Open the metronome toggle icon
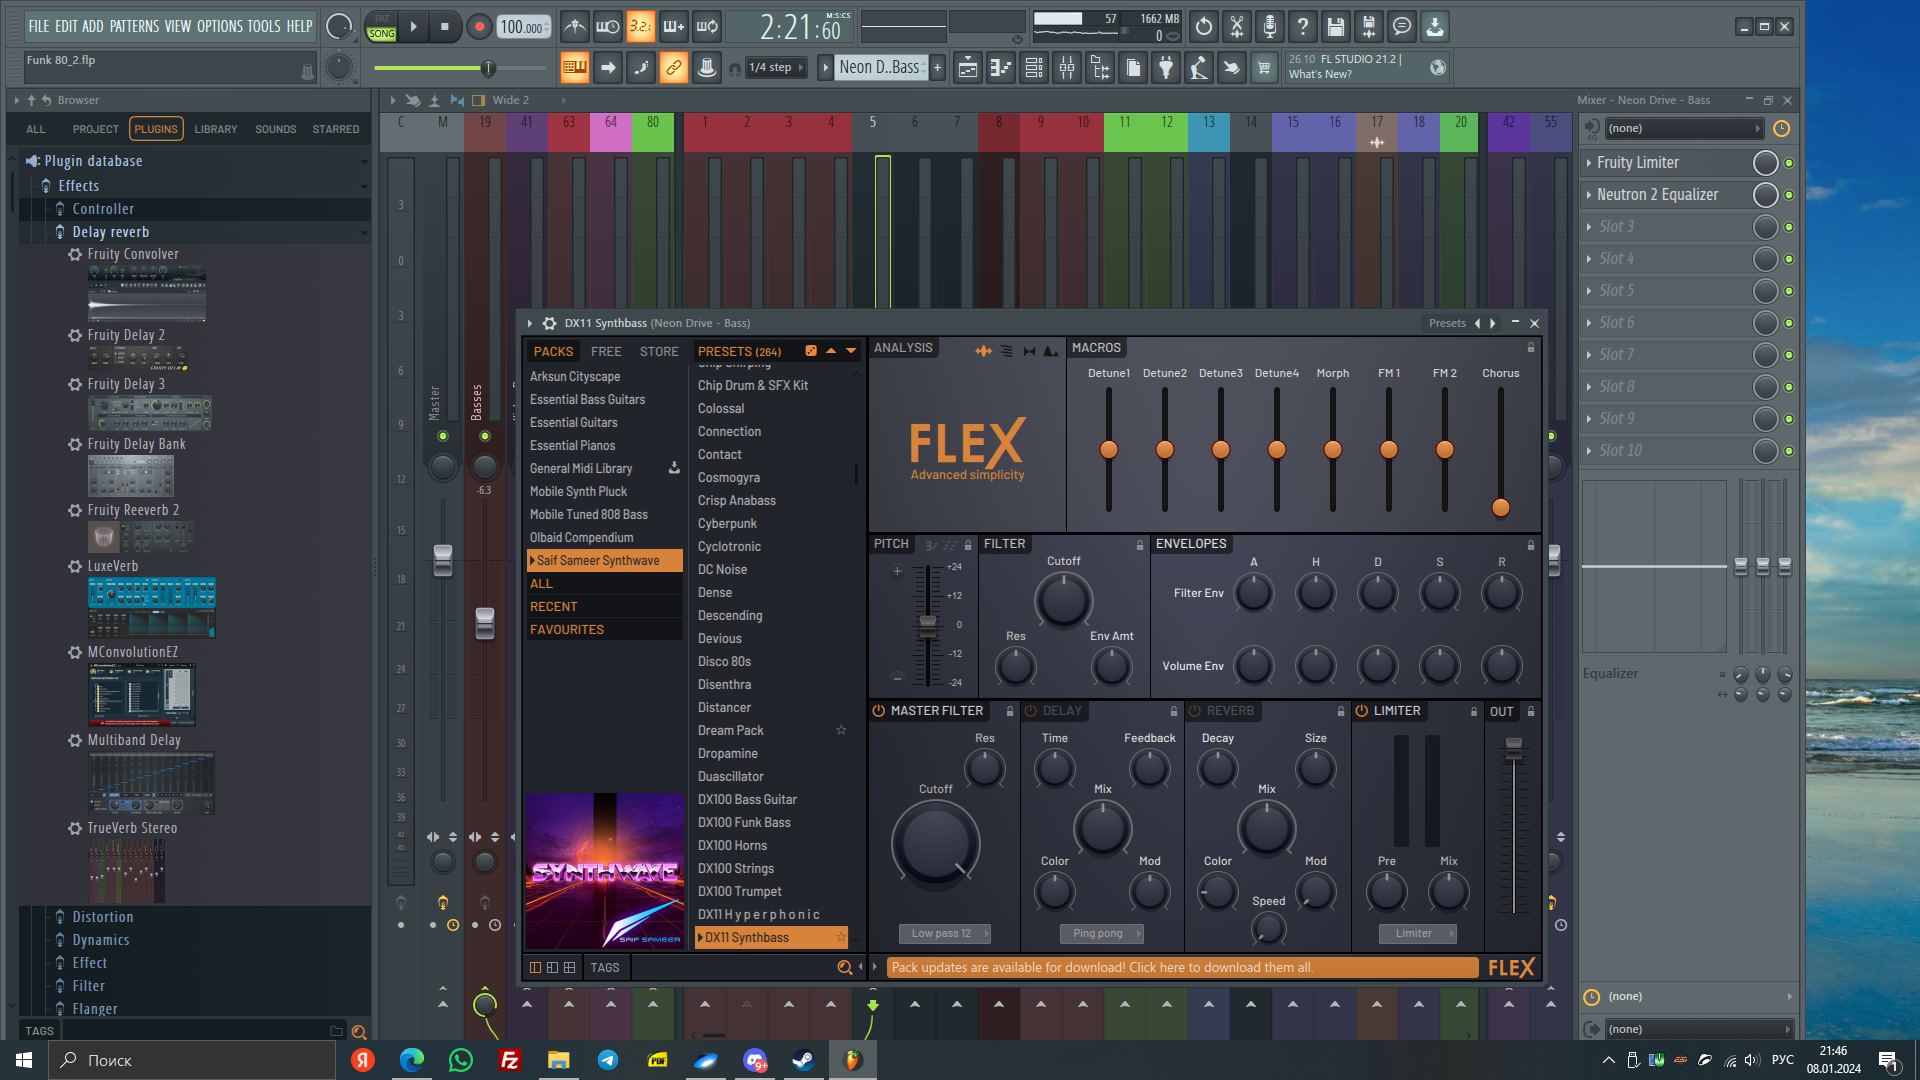Image resolution: width=1920 pixels, height=1080 pixels. click(574, 27)
